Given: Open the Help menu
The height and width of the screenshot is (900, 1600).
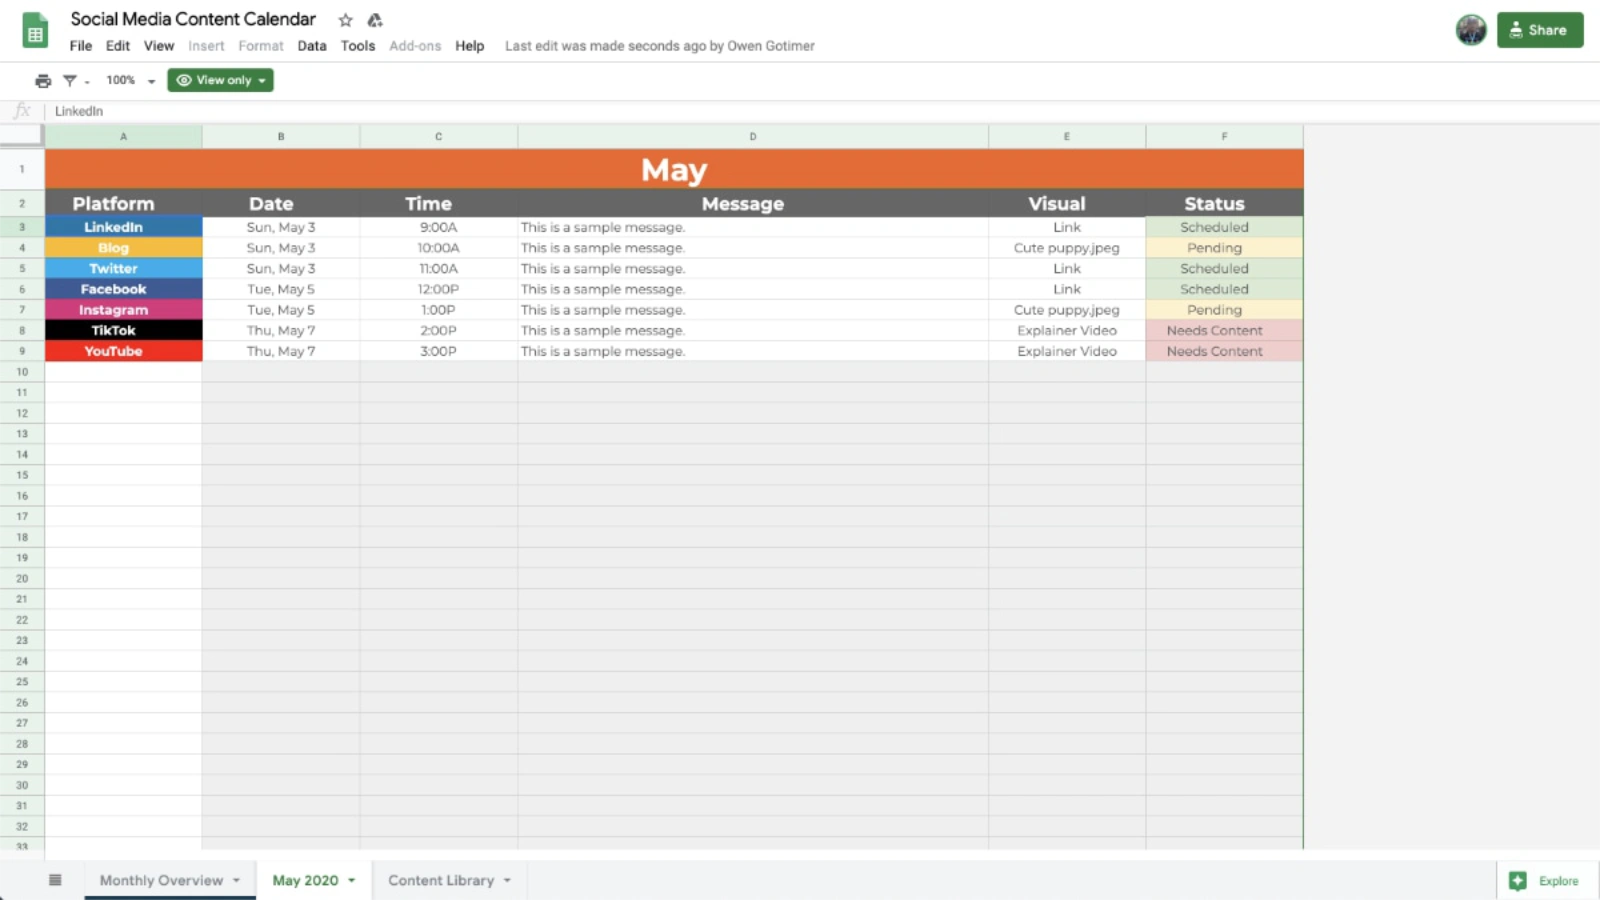Looking at the screenshot, I should point(470,46).
